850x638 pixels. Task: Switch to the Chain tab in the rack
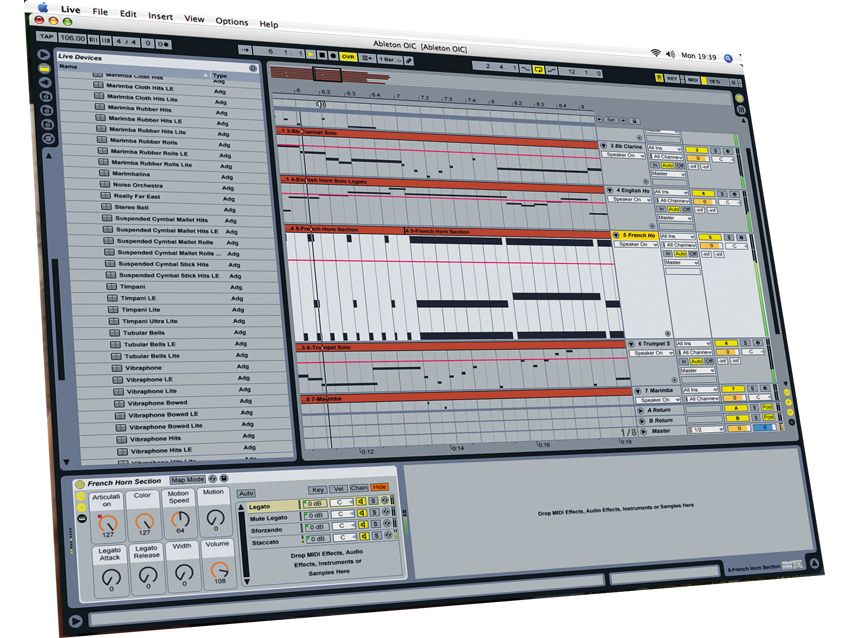[358, 489]
